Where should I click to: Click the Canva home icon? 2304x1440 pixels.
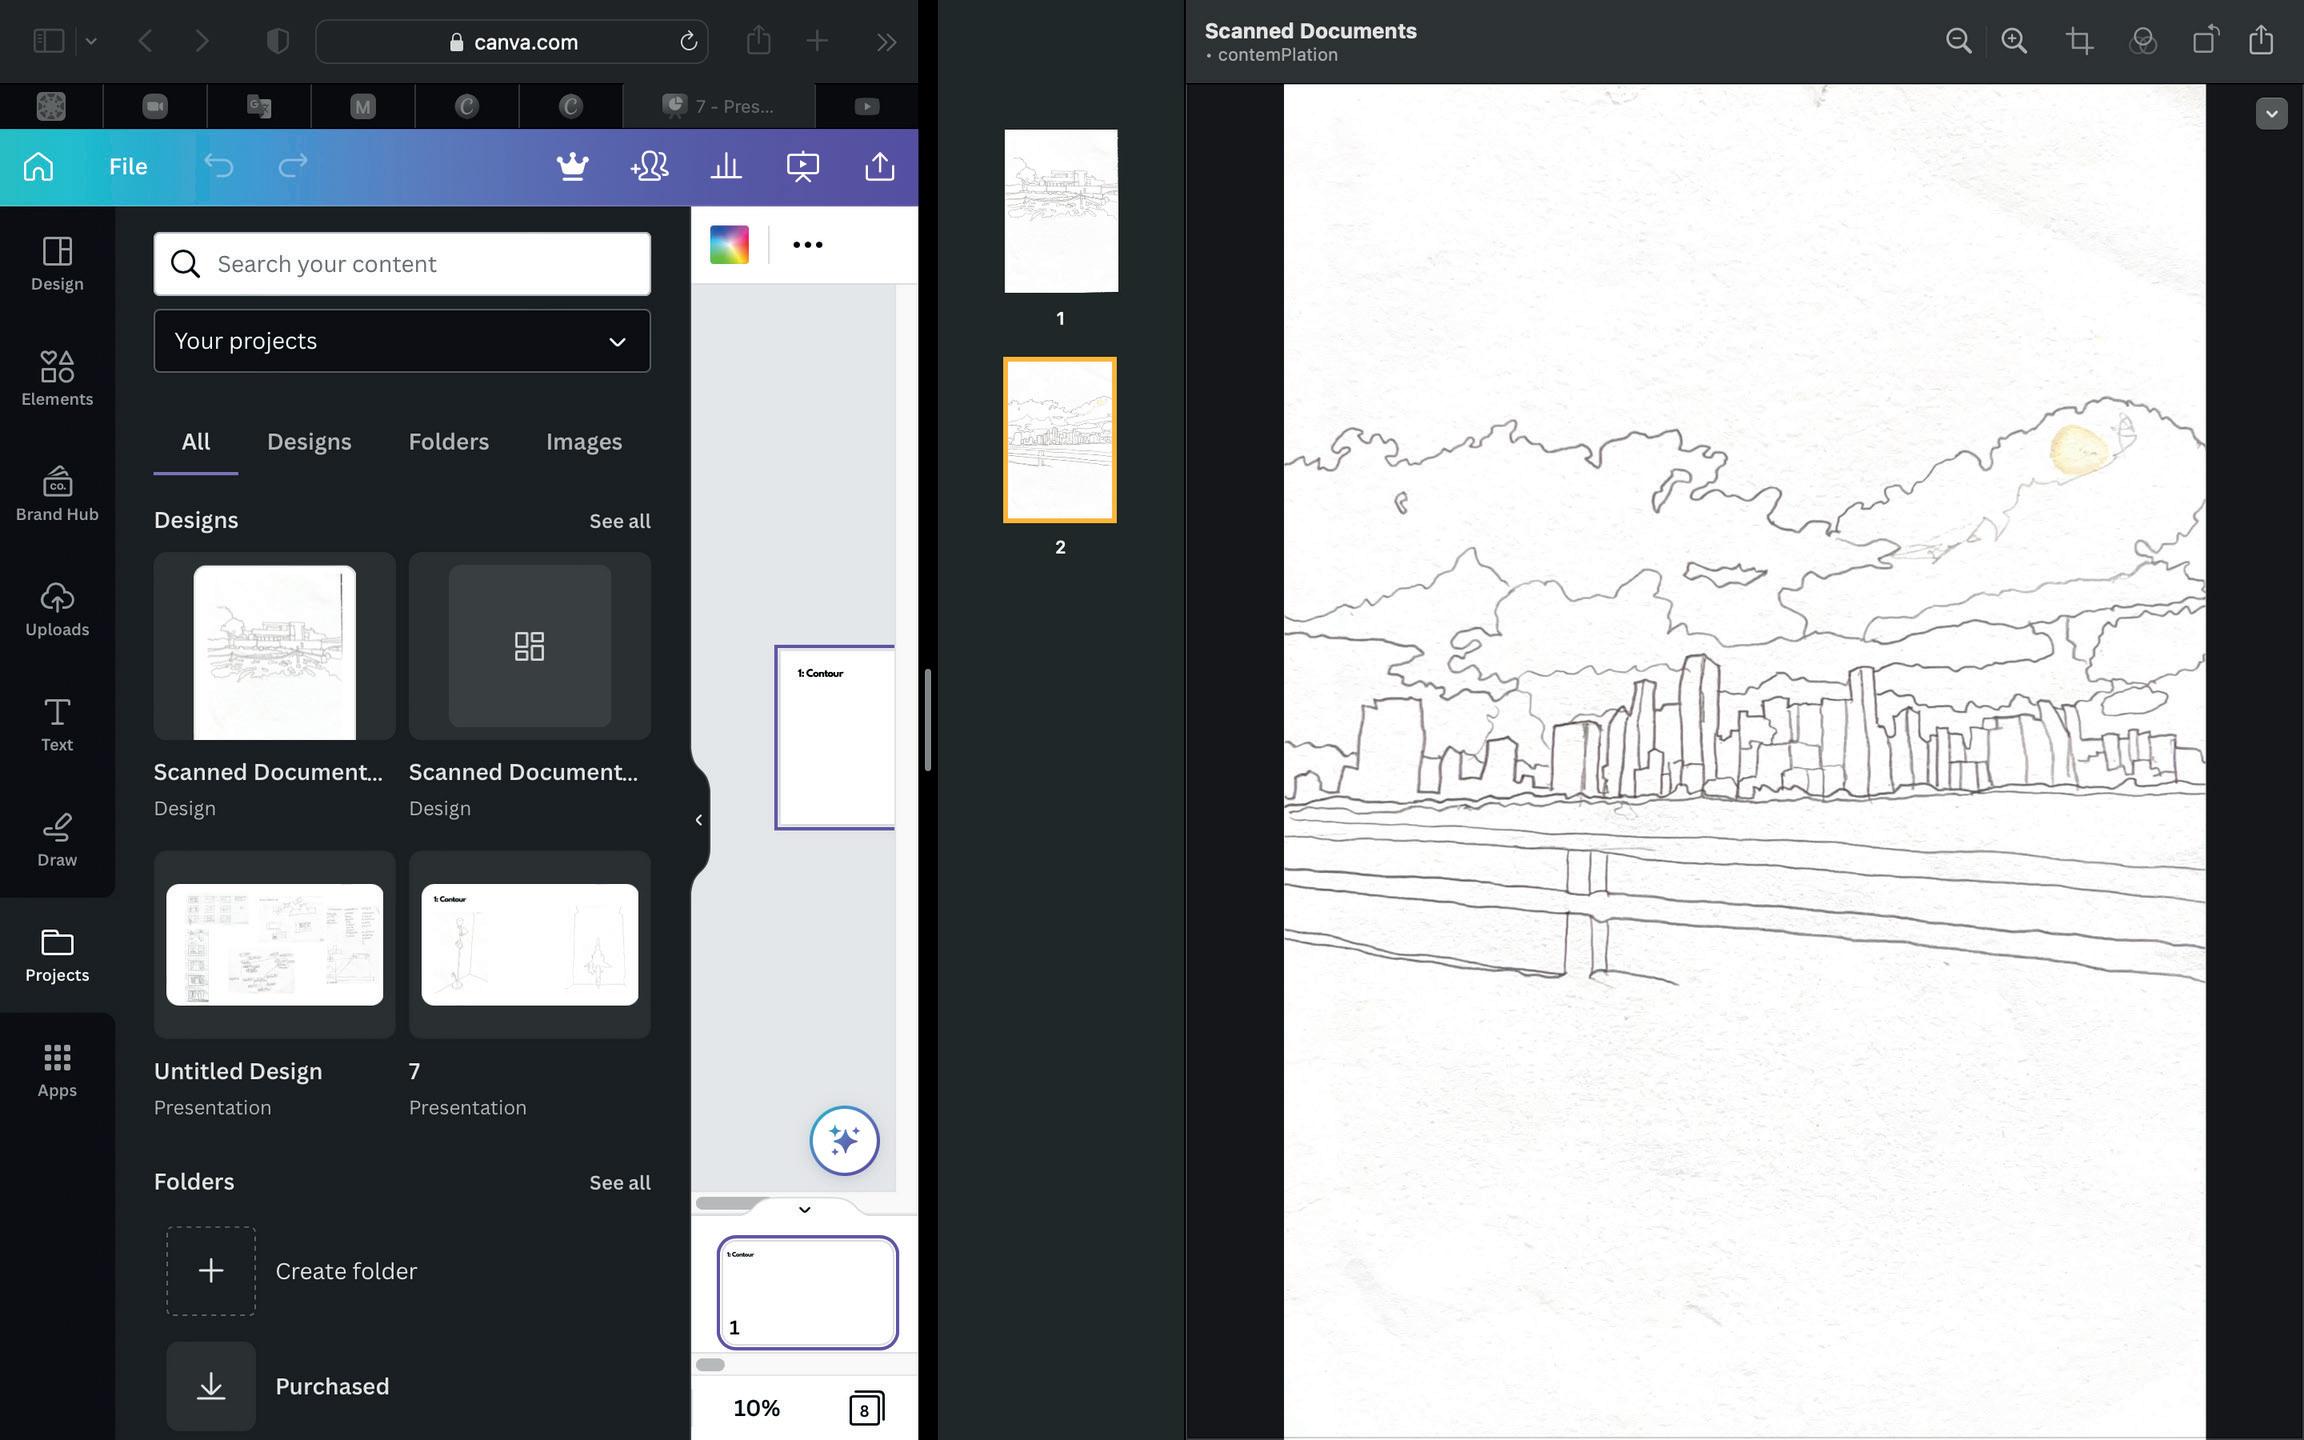click(38, 166)
